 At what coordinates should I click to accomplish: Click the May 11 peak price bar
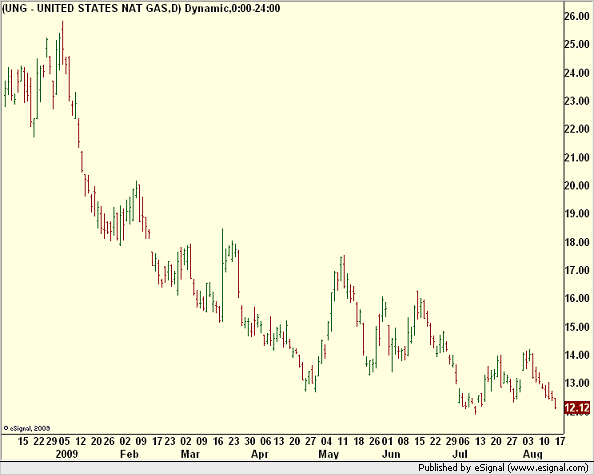click(344, 272)
